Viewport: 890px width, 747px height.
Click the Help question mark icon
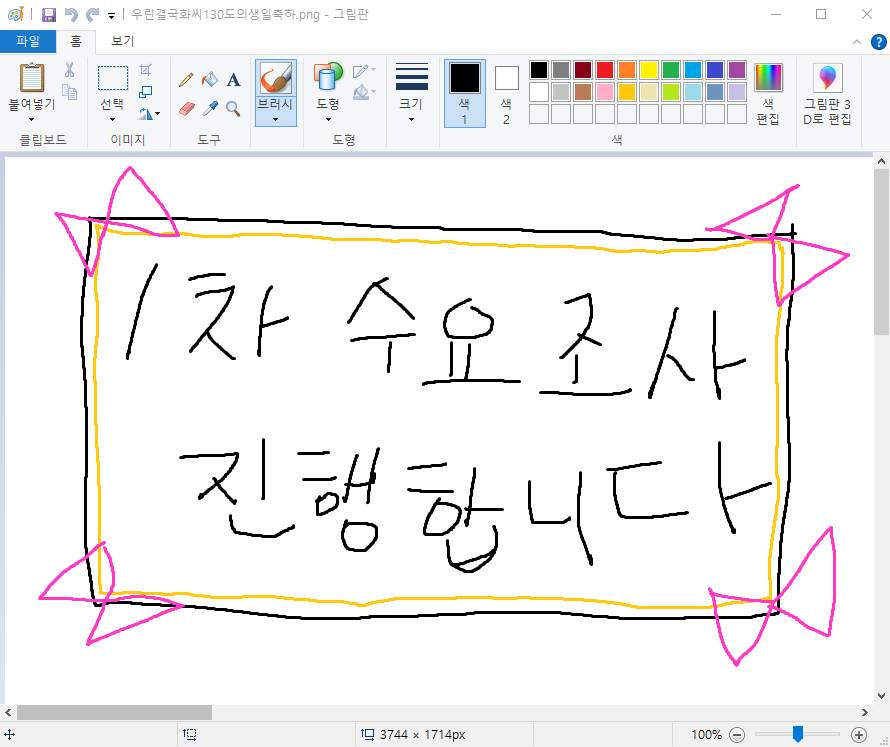(x=878, y=42)
